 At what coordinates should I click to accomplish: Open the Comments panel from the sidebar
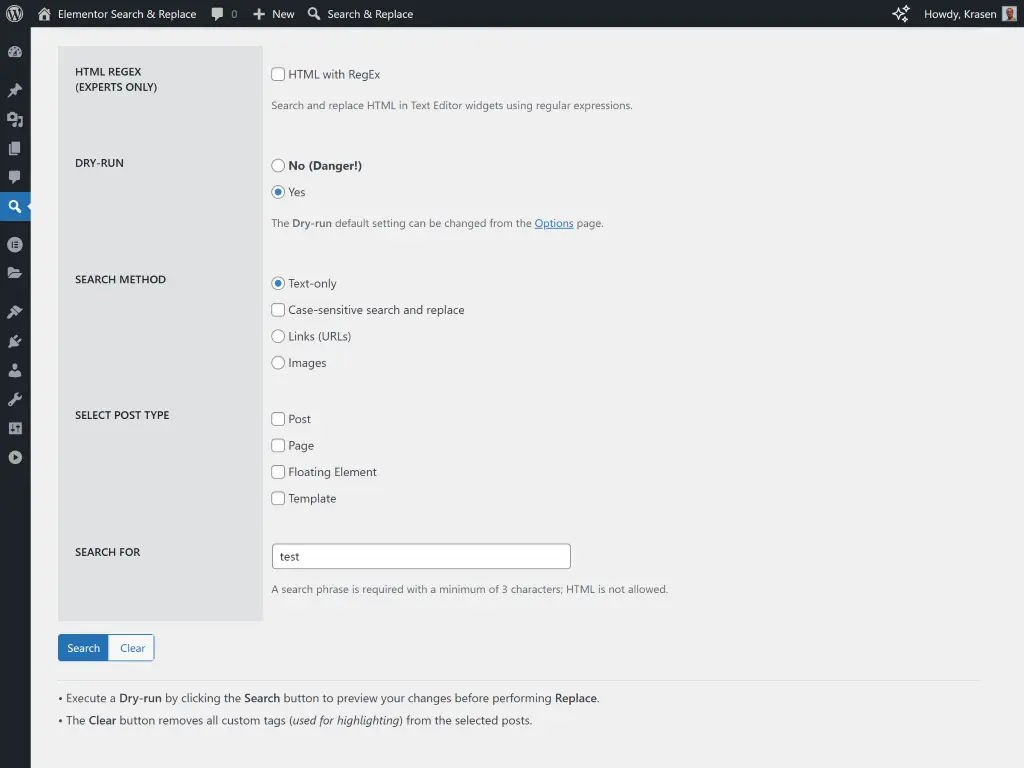tap(14, 177)
